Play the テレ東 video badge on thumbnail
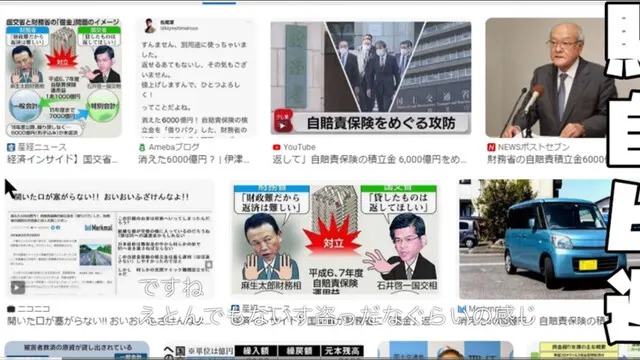This screenshot has height=360, width=640. pyautogui.click(x=283, y=121)
